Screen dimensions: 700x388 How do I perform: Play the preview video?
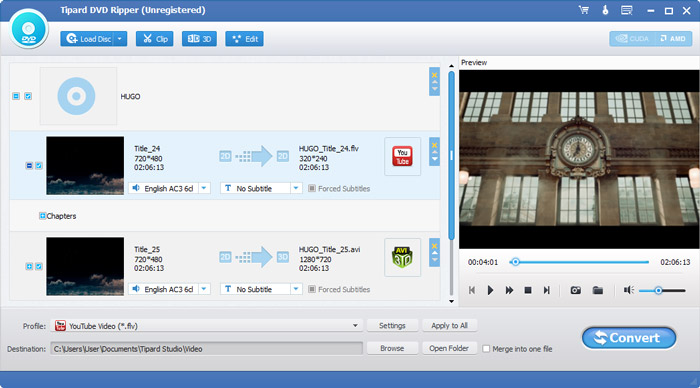(x=490, y=290)
